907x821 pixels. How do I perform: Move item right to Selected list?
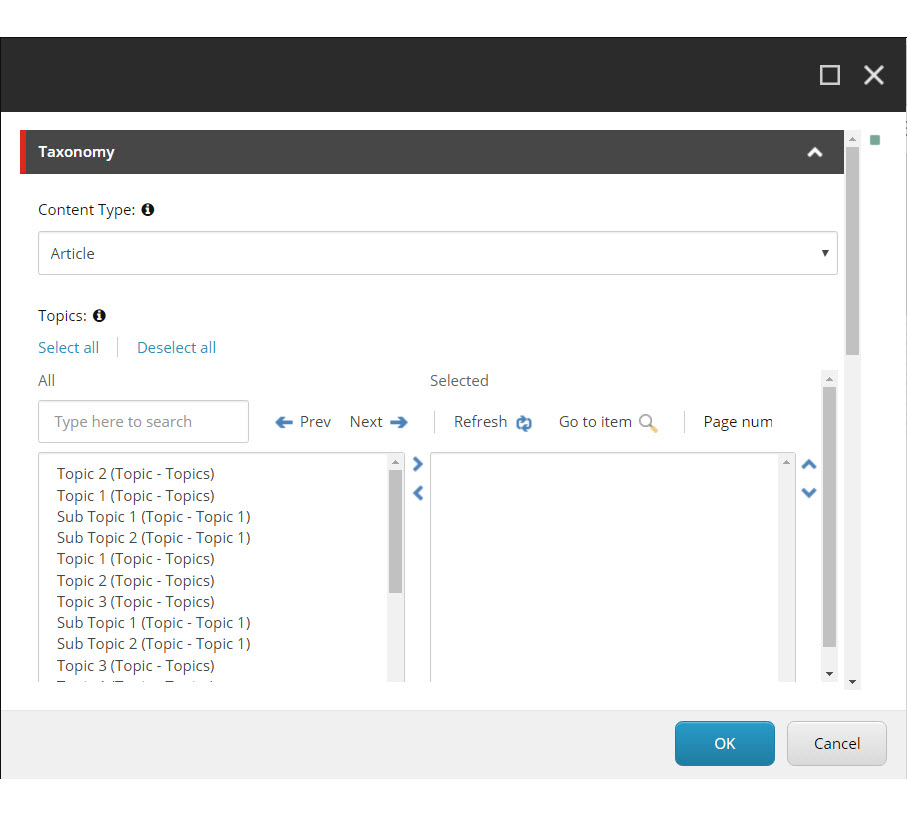[x=418, y=464]
